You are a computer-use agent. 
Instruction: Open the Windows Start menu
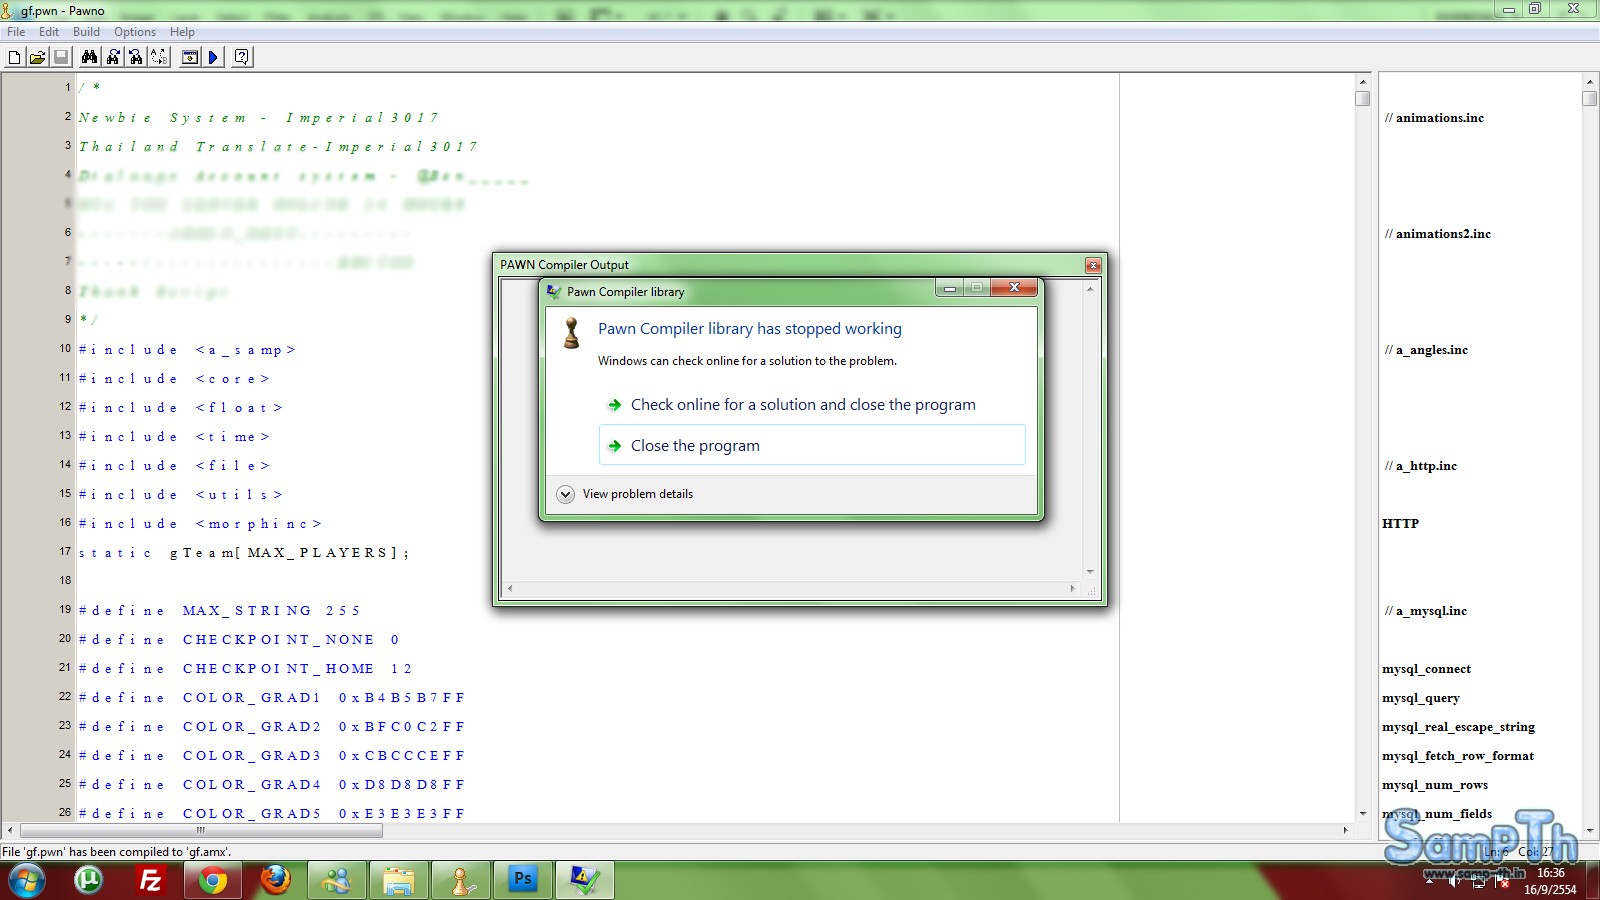27,880
